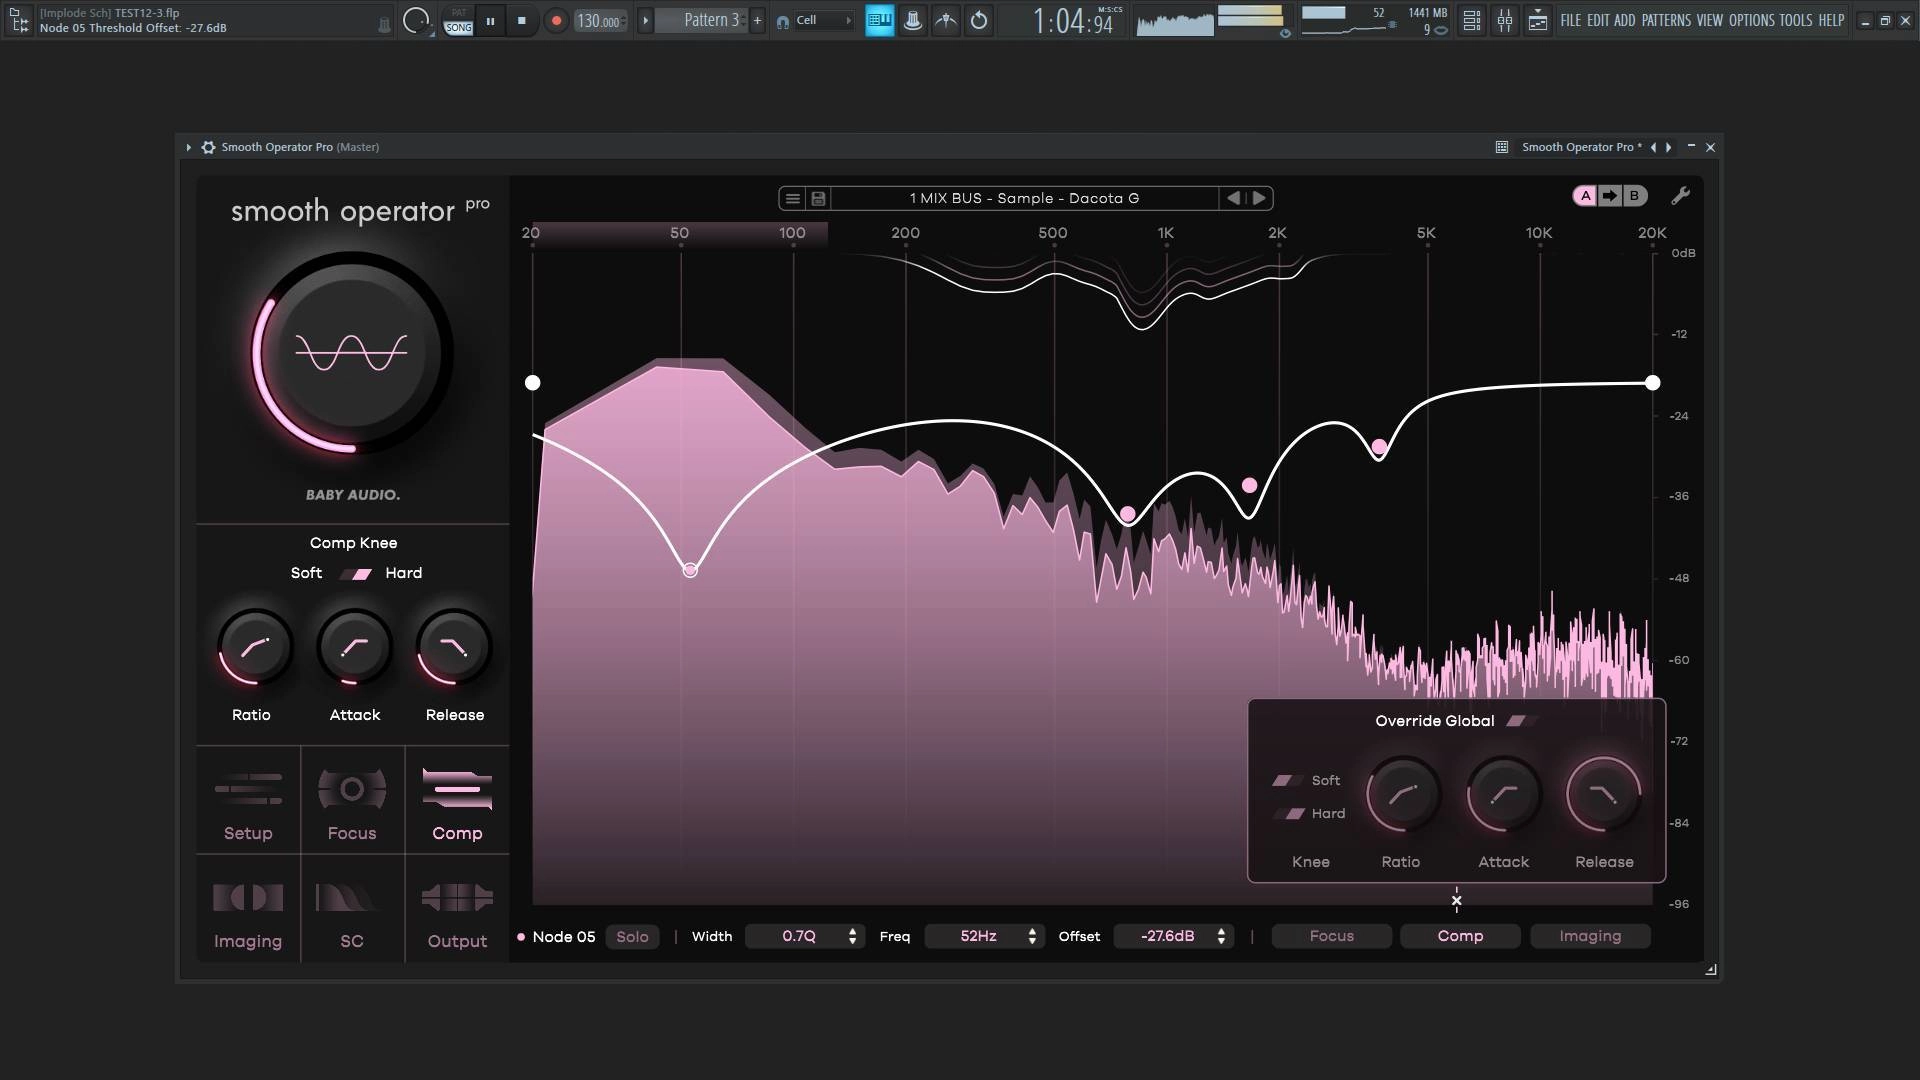Viewport: 1920px width, 1080px height.
Task: Save preset with the floppy disk icon
Action: 818,198
